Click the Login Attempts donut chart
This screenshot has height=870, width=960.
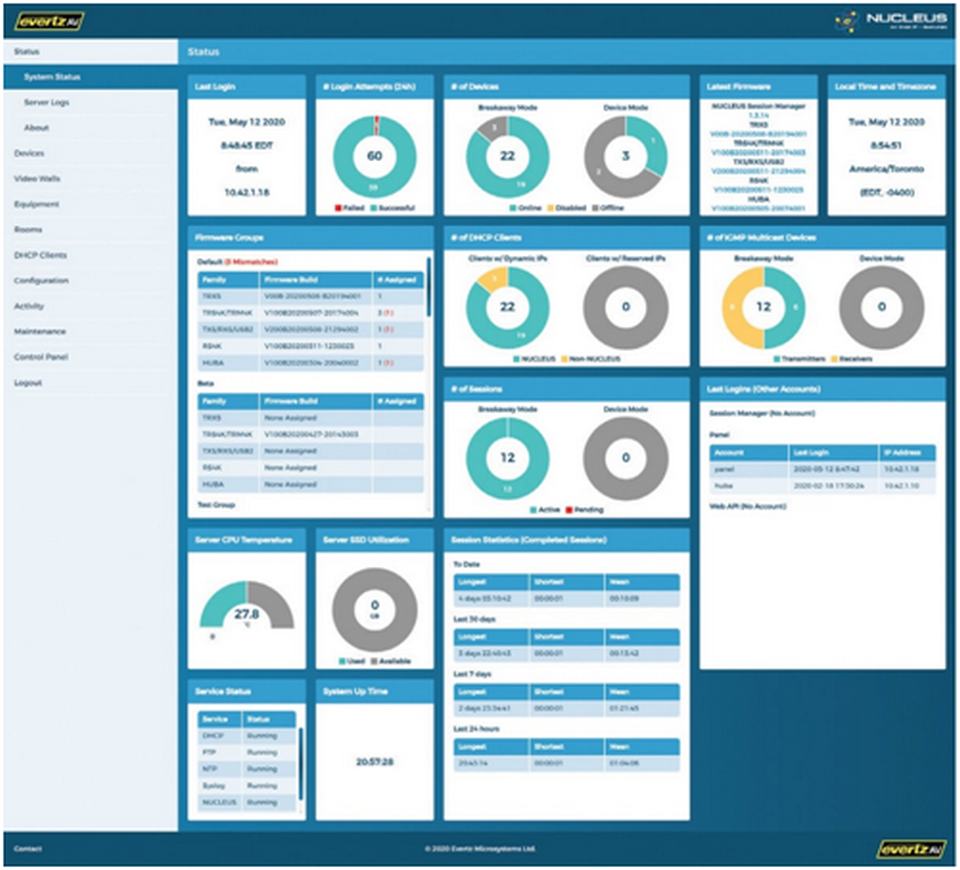[375, 156]
